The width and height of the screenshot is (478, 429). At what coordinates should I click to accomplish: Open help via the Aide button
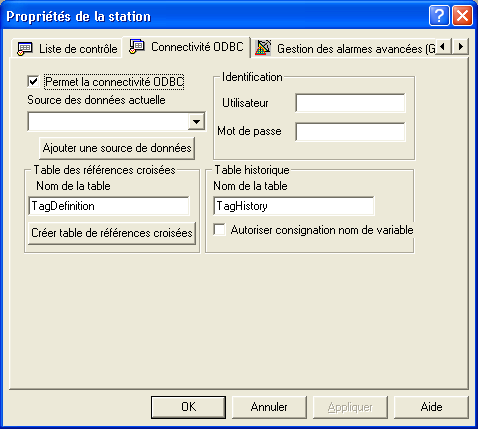click(x=431, y=407)
